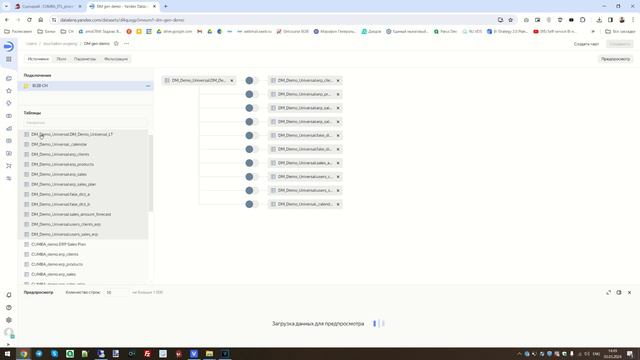The image size is (640, 360).
Task: Open a new browser tab
Action: point(166,7)
